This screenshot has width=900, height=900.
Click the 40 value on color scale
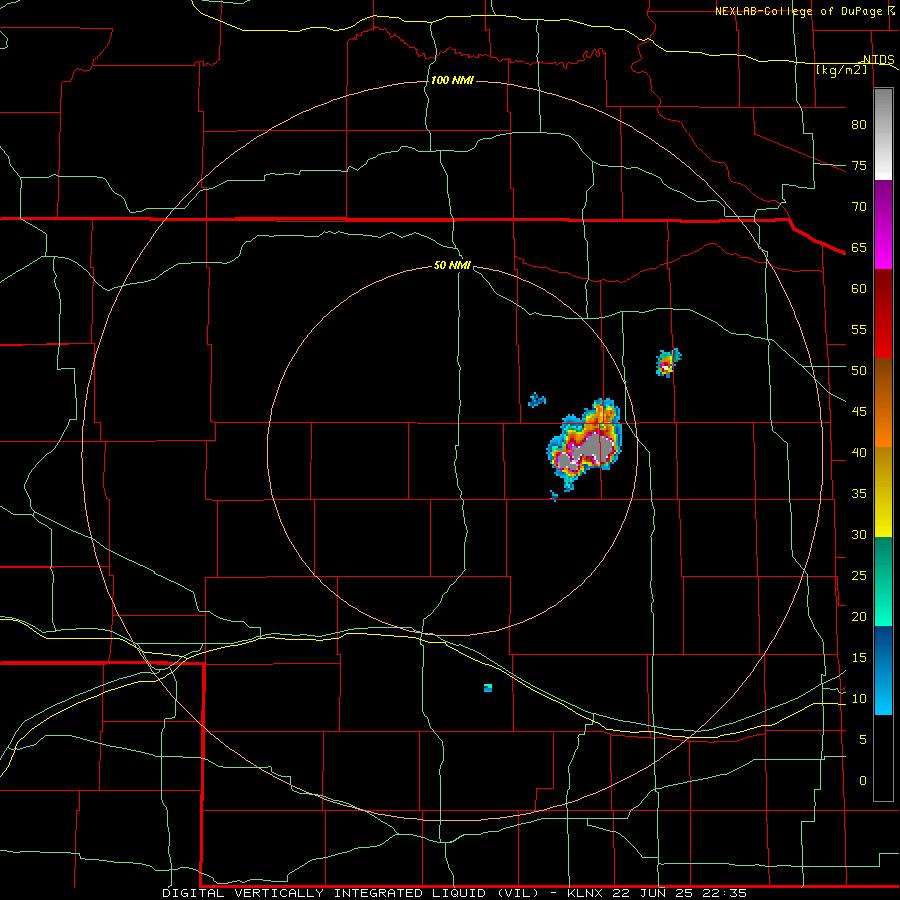[x=859, y=452]
